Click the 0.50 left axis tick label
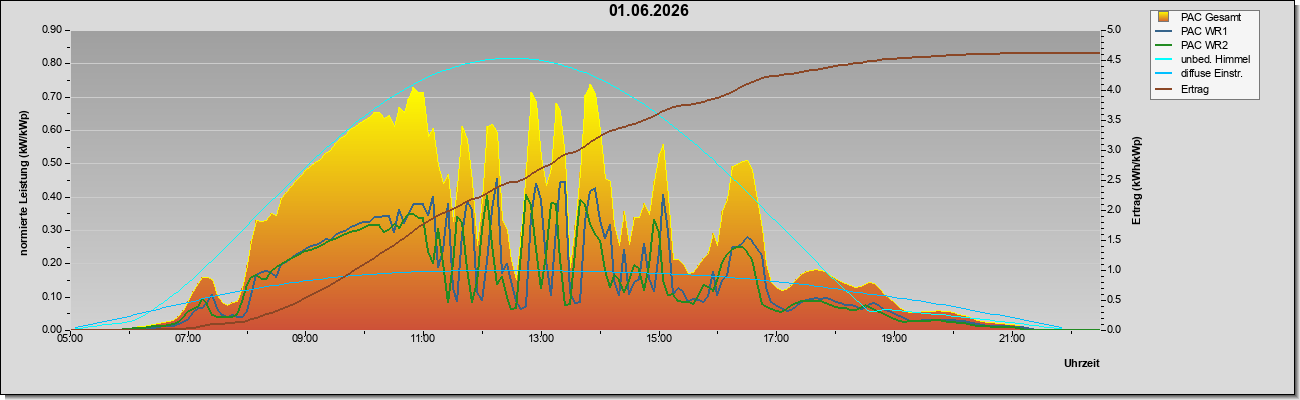 click(52, 163)
